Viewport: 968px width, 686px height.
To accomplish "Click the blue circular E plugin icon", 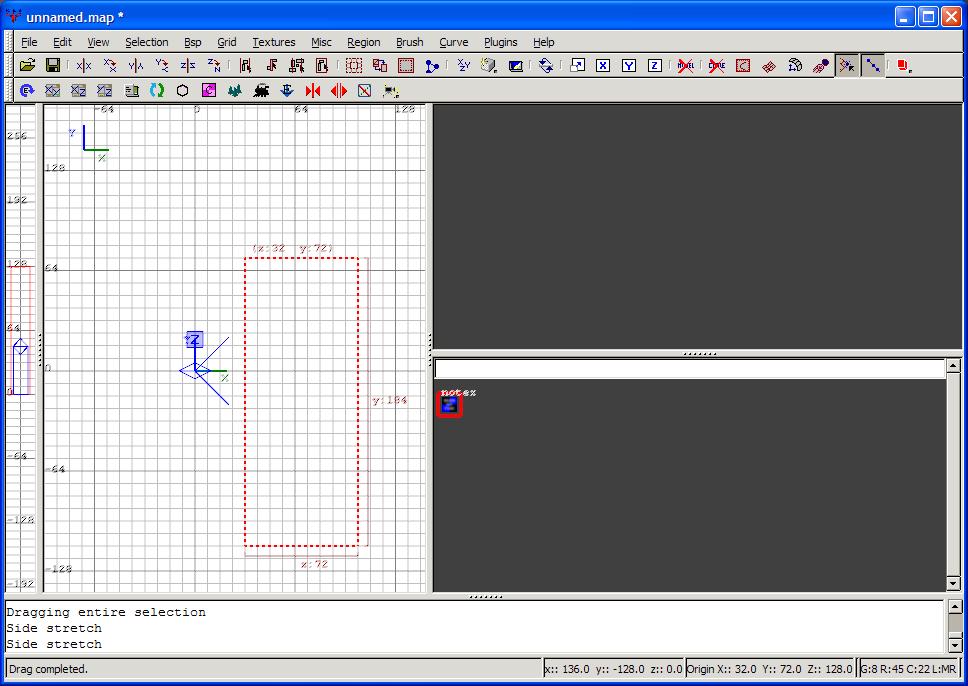I will 27,91.
